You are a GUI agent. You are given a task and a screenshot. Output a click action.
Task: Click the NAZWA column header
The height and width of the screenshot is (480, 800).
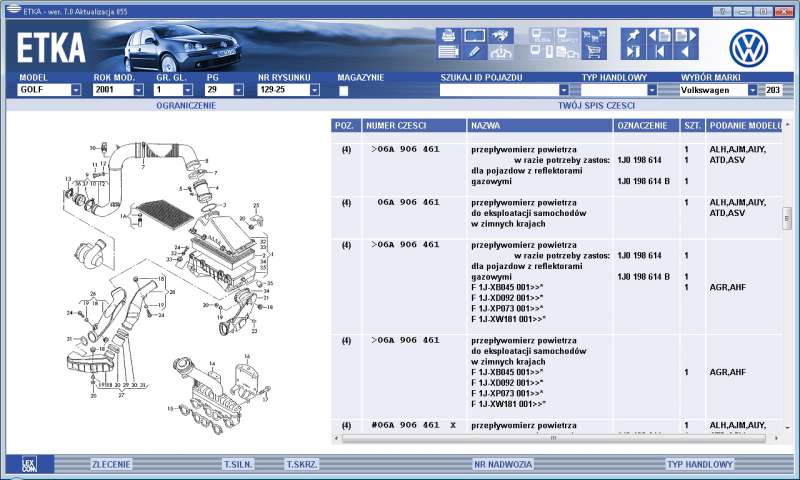(x=540, y=125)
